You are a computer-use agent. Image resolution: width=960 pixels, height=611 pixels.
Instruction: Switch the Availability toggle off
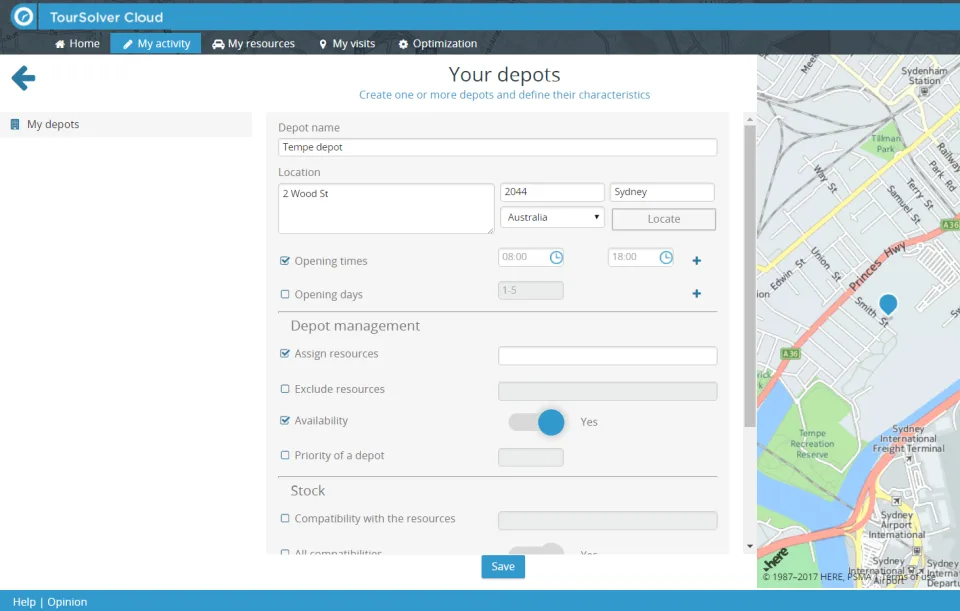coord(537,422)
